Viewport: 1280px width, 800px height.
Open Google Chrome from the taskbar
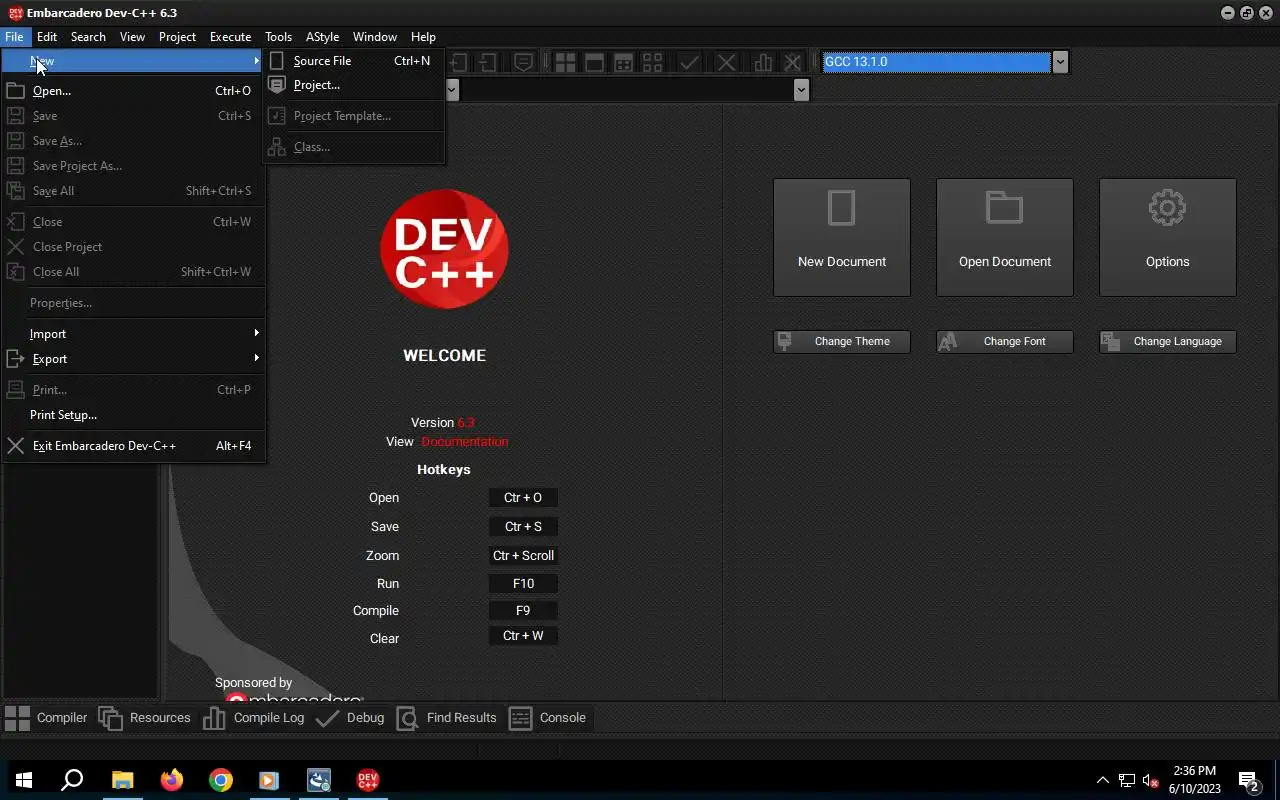coord(221,780)
